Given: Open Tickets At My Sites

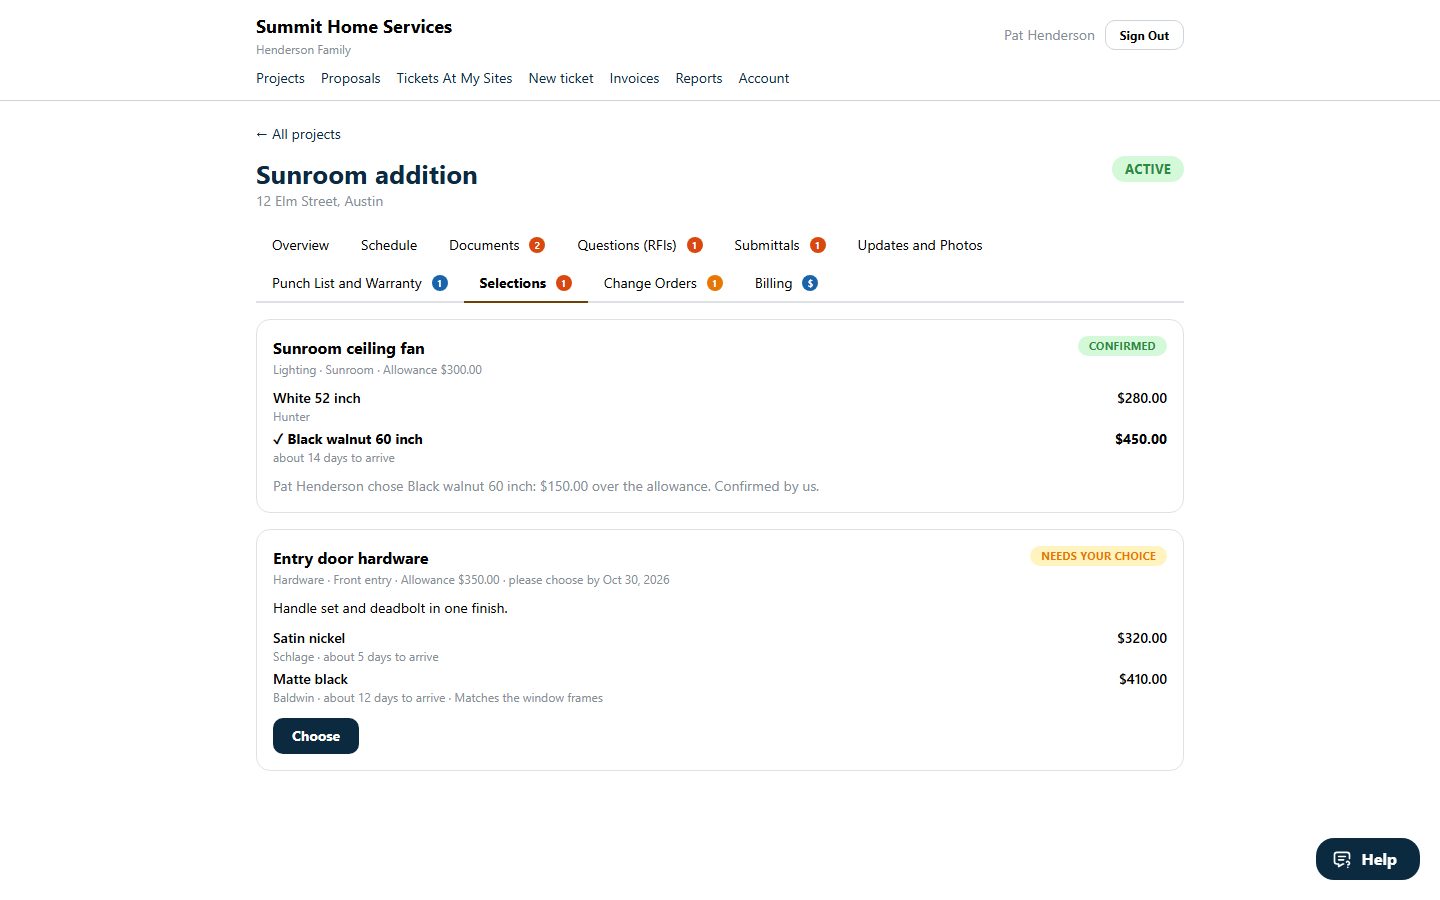Looking at the screenshot, I should click(454, 78).
